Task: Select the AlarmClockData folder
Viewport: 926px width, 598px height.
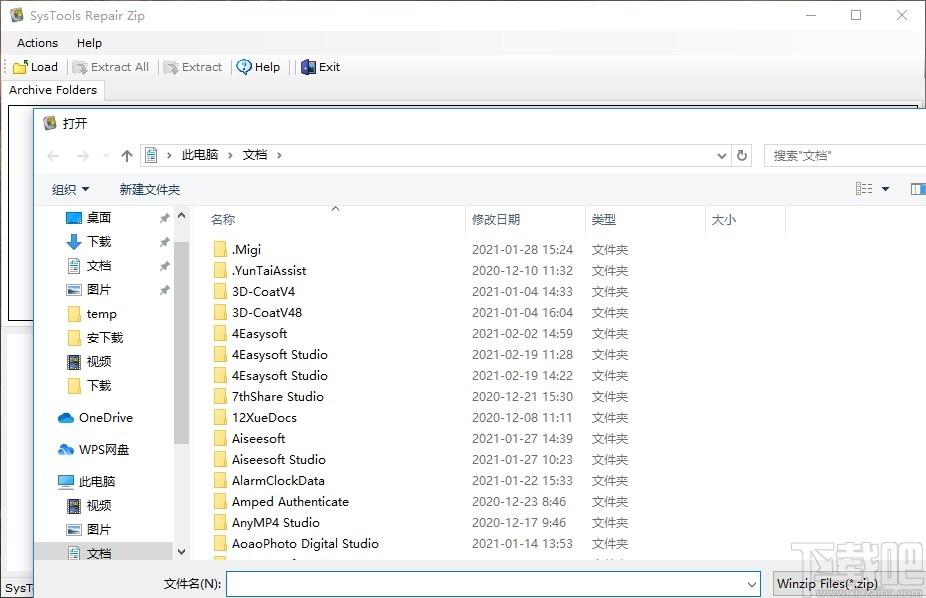Action: tap(278, 481)
